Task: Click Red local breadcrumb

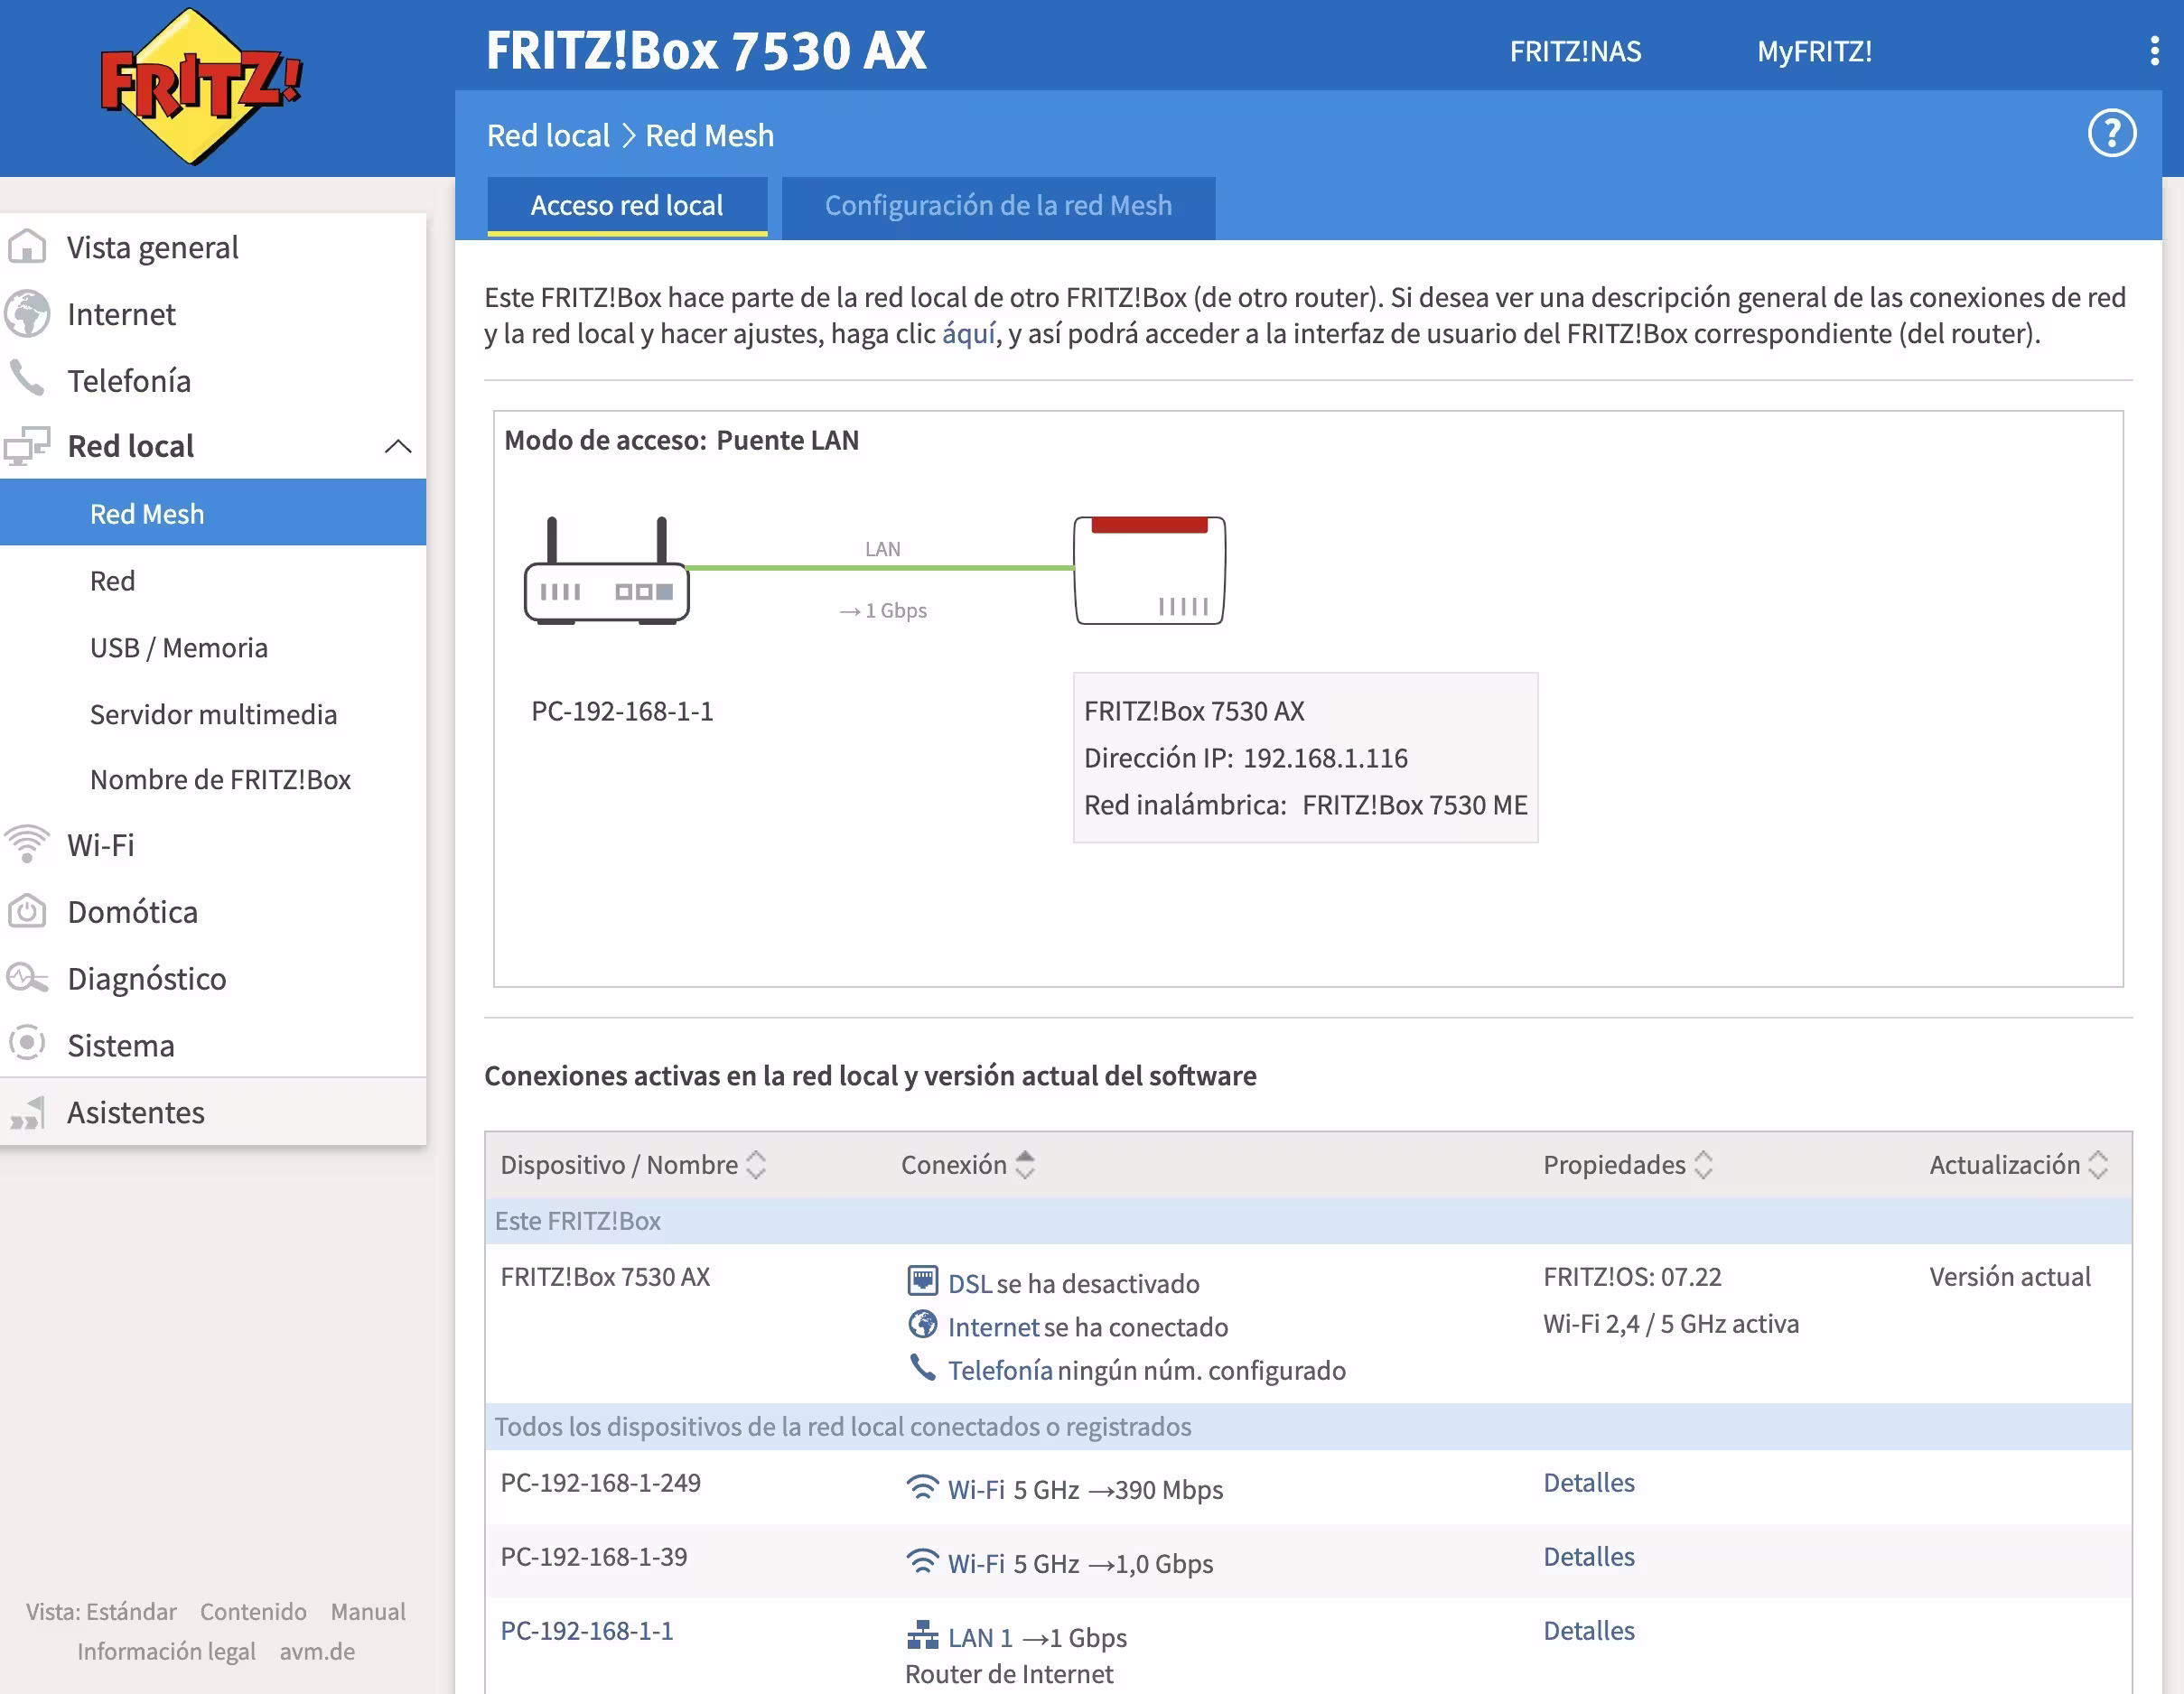Action: pyautogui.click(x=548, y=135)
